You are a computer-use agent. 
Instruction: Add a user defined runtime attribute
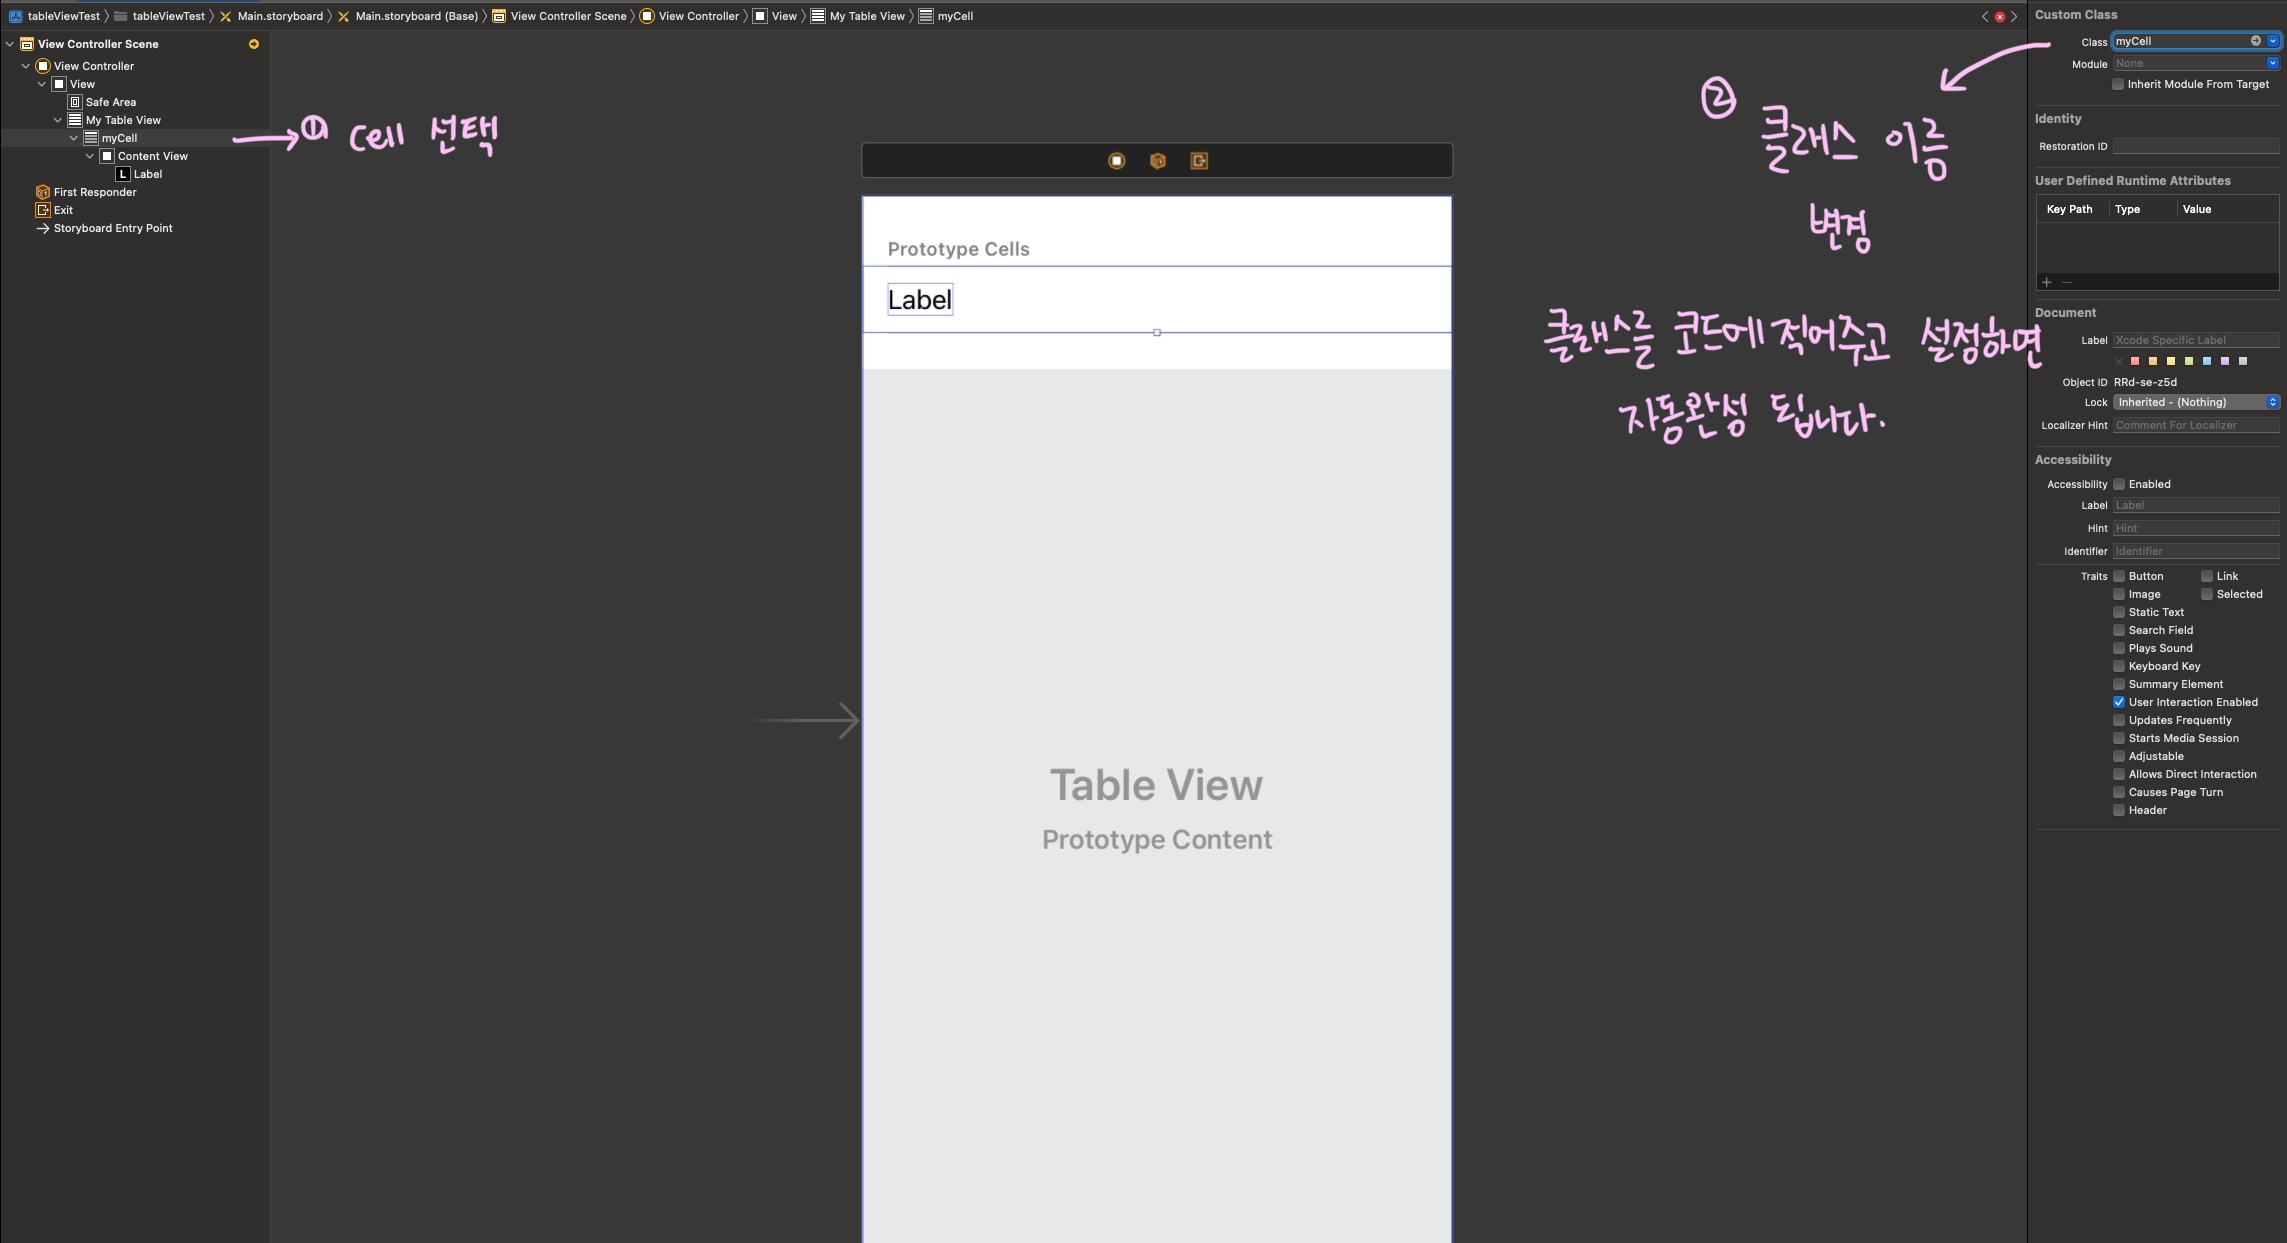2046,282
